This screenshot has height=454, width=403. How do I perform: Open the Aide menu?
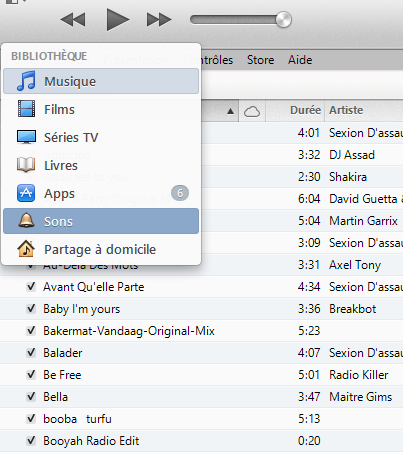coord(300,60)
